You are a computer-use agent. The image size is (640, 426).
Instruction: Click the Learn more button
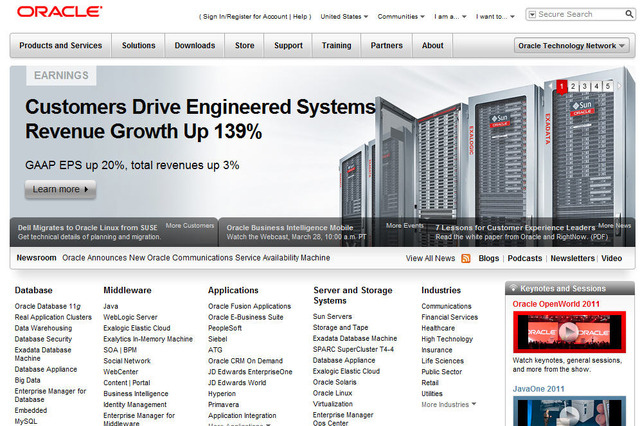(60, 189)
